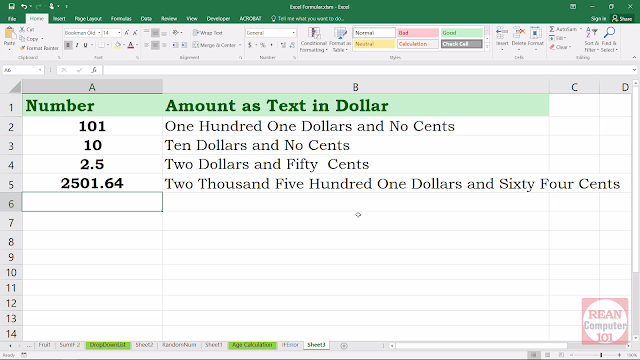Image resolution: width=640 pixels, height=360 pixels.
Task: Open Sort & Filter menu
Action: 591,39
